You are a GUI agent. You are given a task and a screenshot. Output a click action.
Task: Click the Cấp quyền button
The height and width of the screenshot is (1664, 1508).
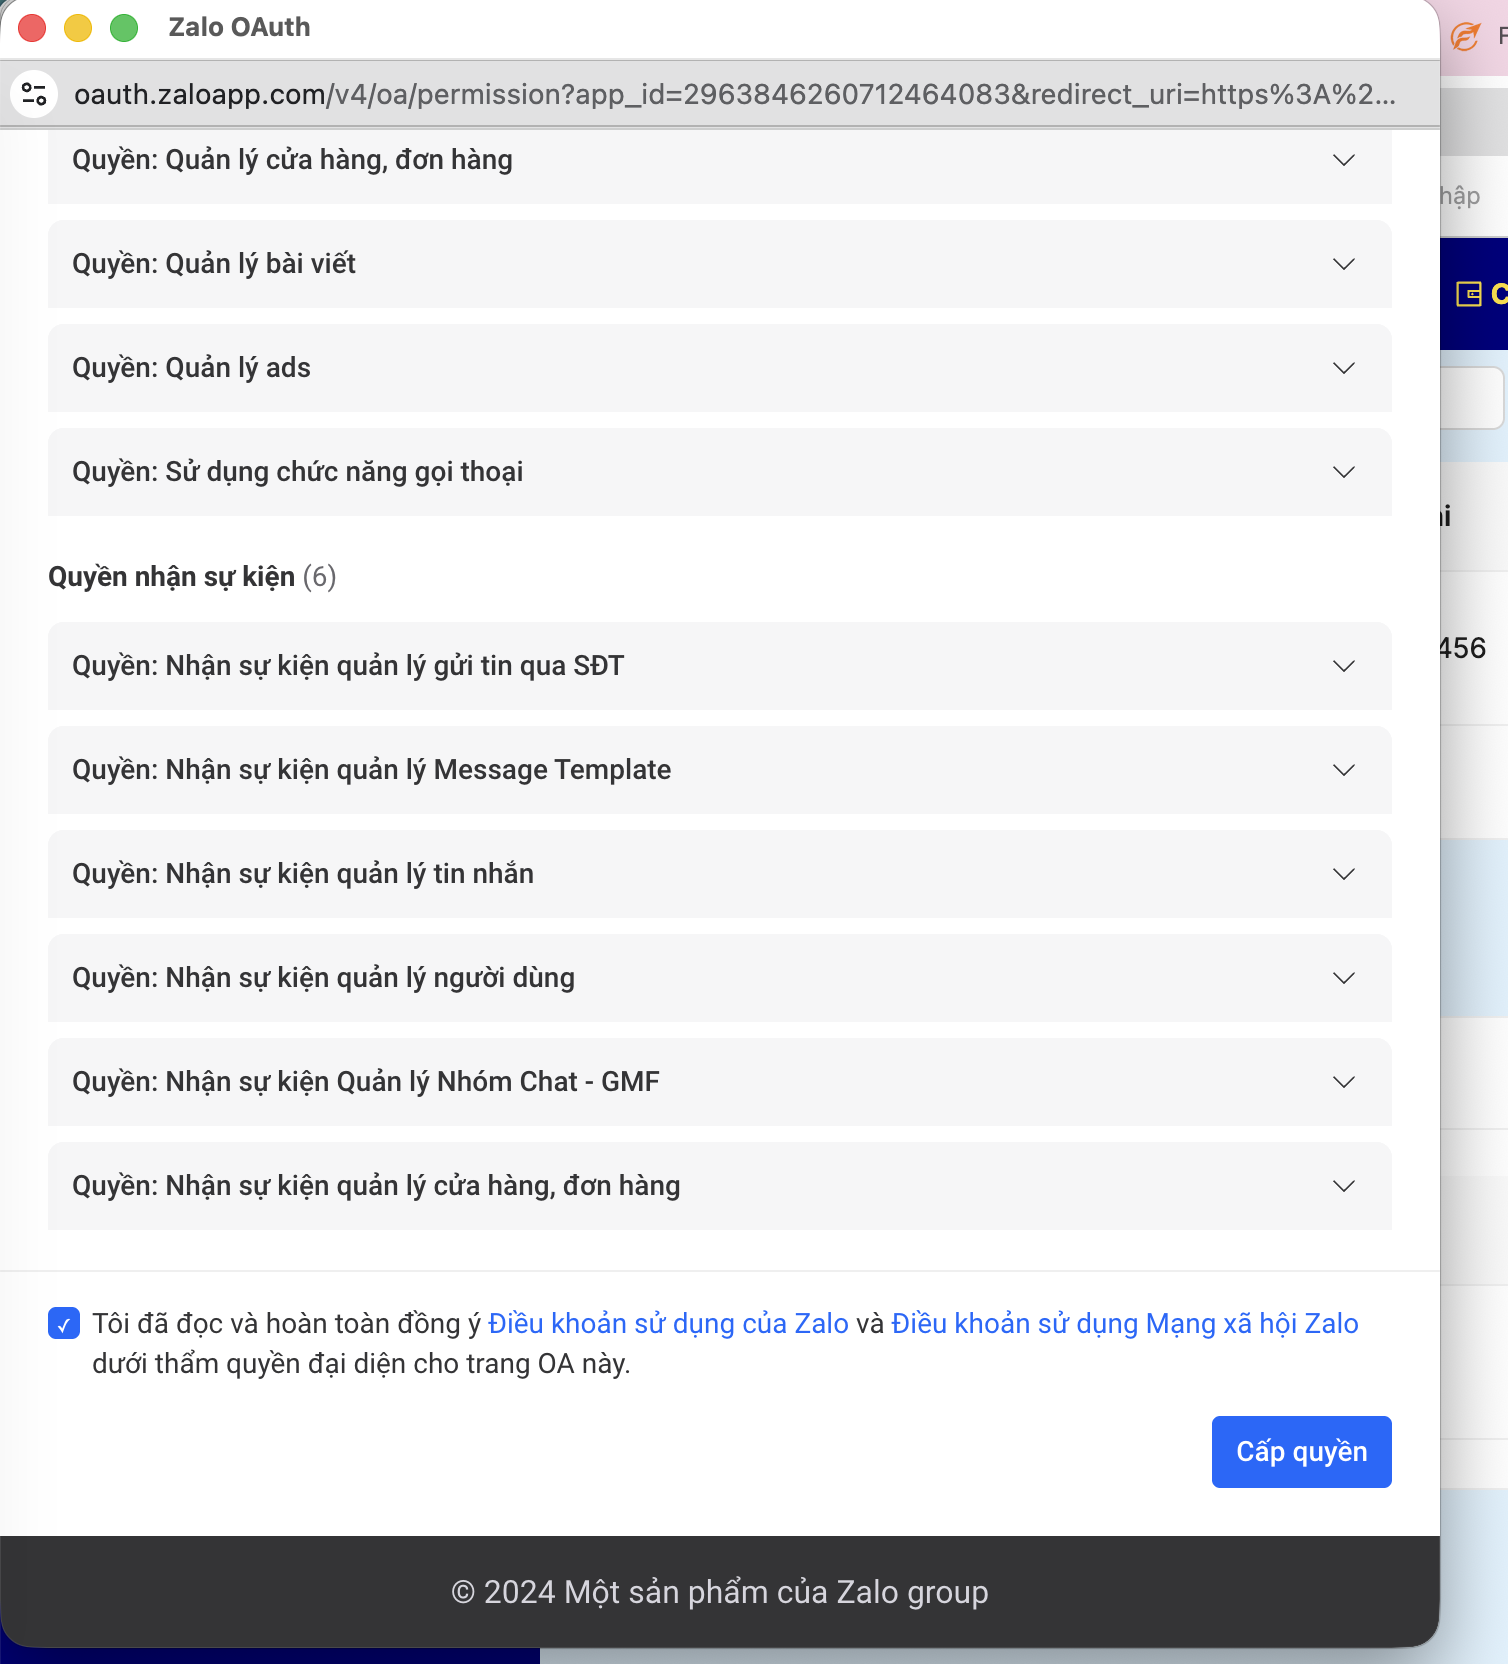pyautogui.click(x=1302, y=1452)
